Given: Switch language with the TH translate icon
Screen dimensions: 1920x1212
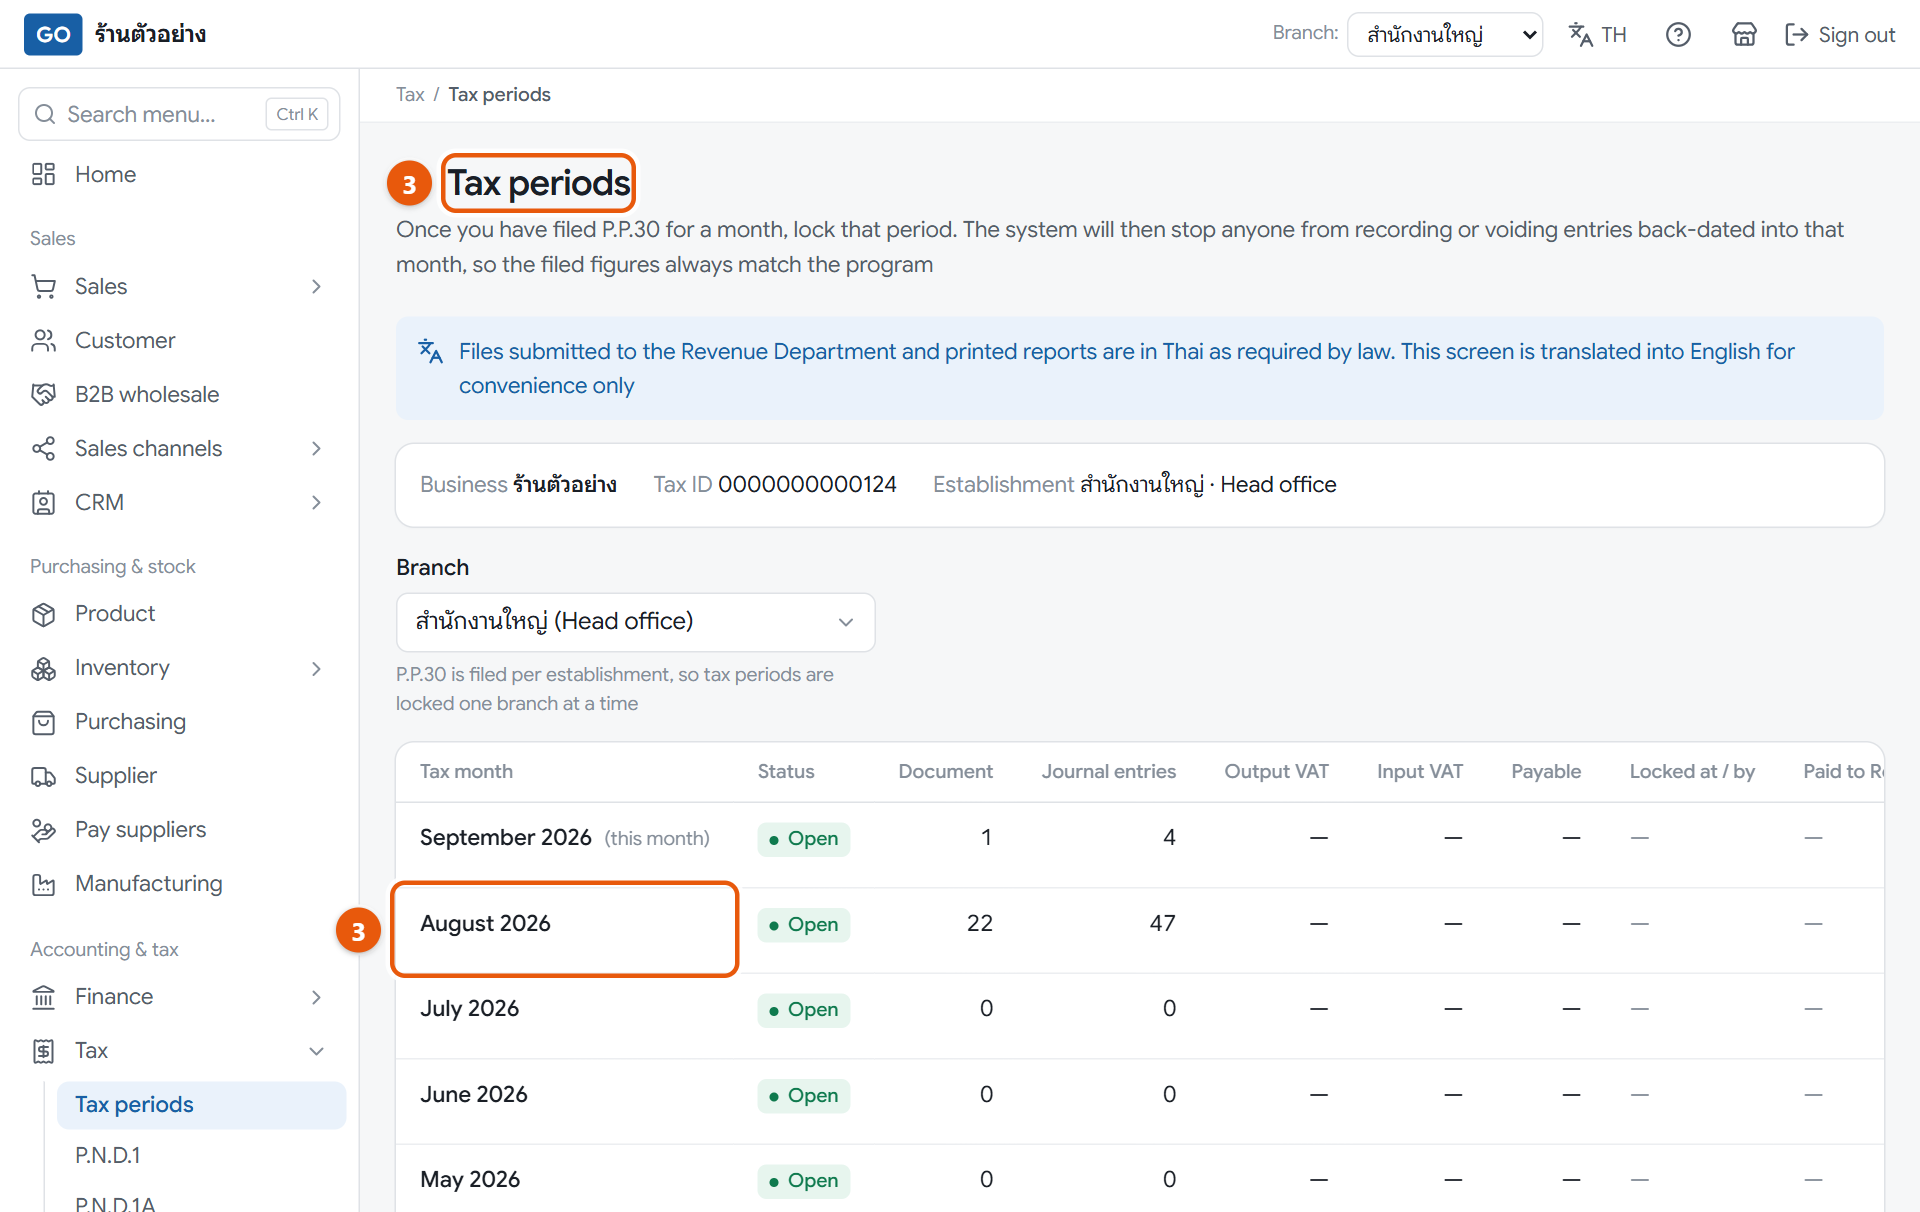Looking at the screenshot, I should pyautogui.click(x=1597, y=35).
